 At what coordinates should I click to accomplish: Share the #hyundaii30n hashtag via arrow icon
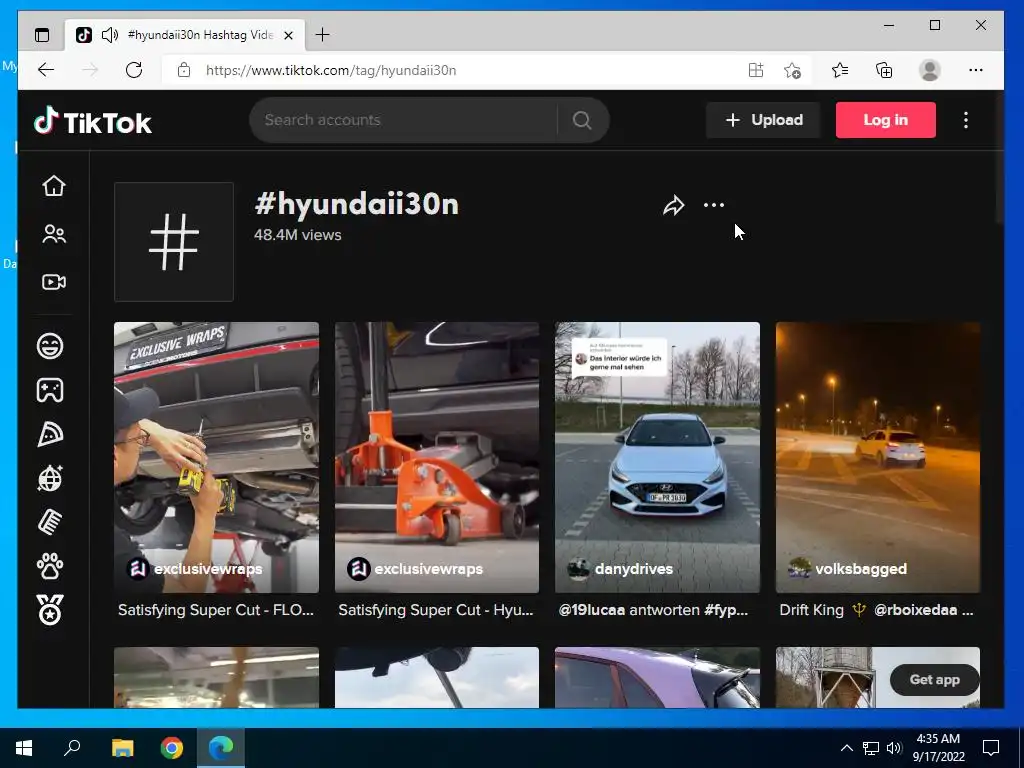[x=673, y=205]
